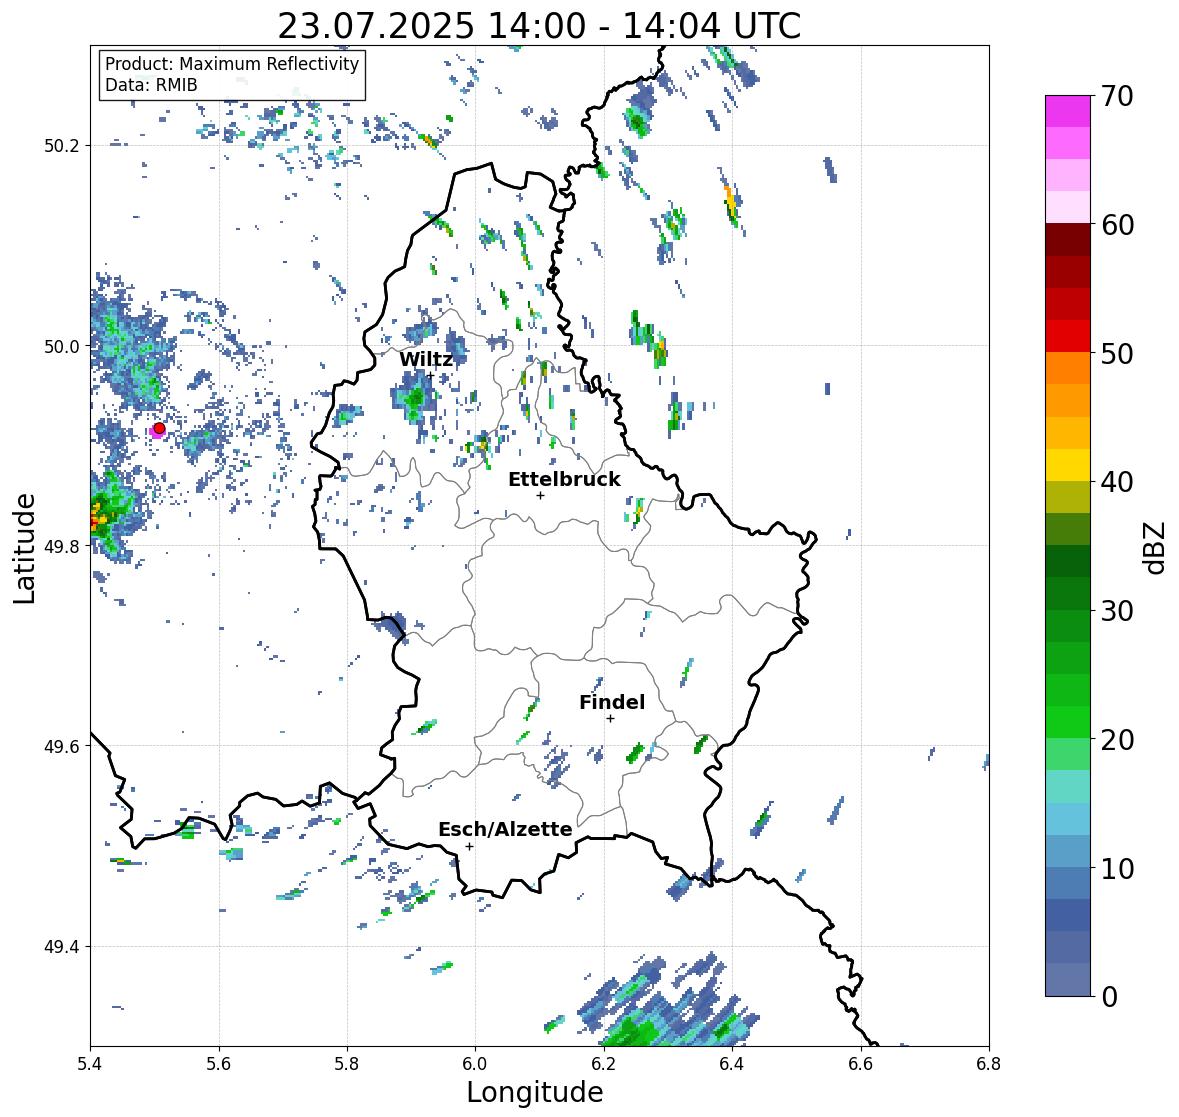Click the Latitude axis label
The width and height of the screenshot is (1179, 1117).
pyautogui.click(x=24, y=548)
